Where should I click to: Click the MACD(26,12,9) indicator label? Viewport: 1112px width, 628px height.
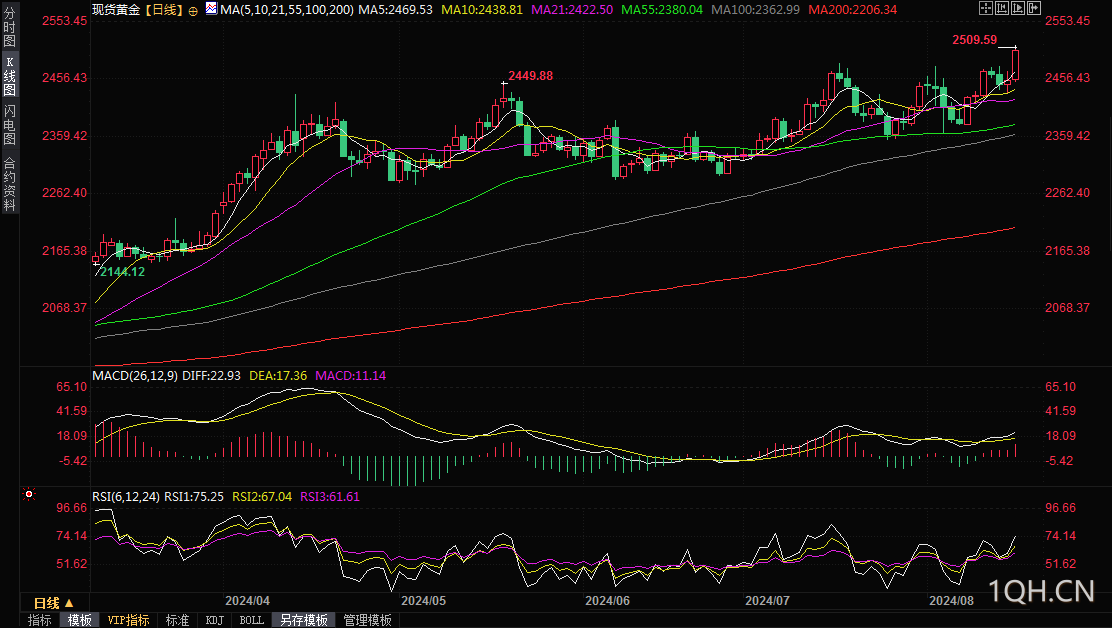(135, 376)
